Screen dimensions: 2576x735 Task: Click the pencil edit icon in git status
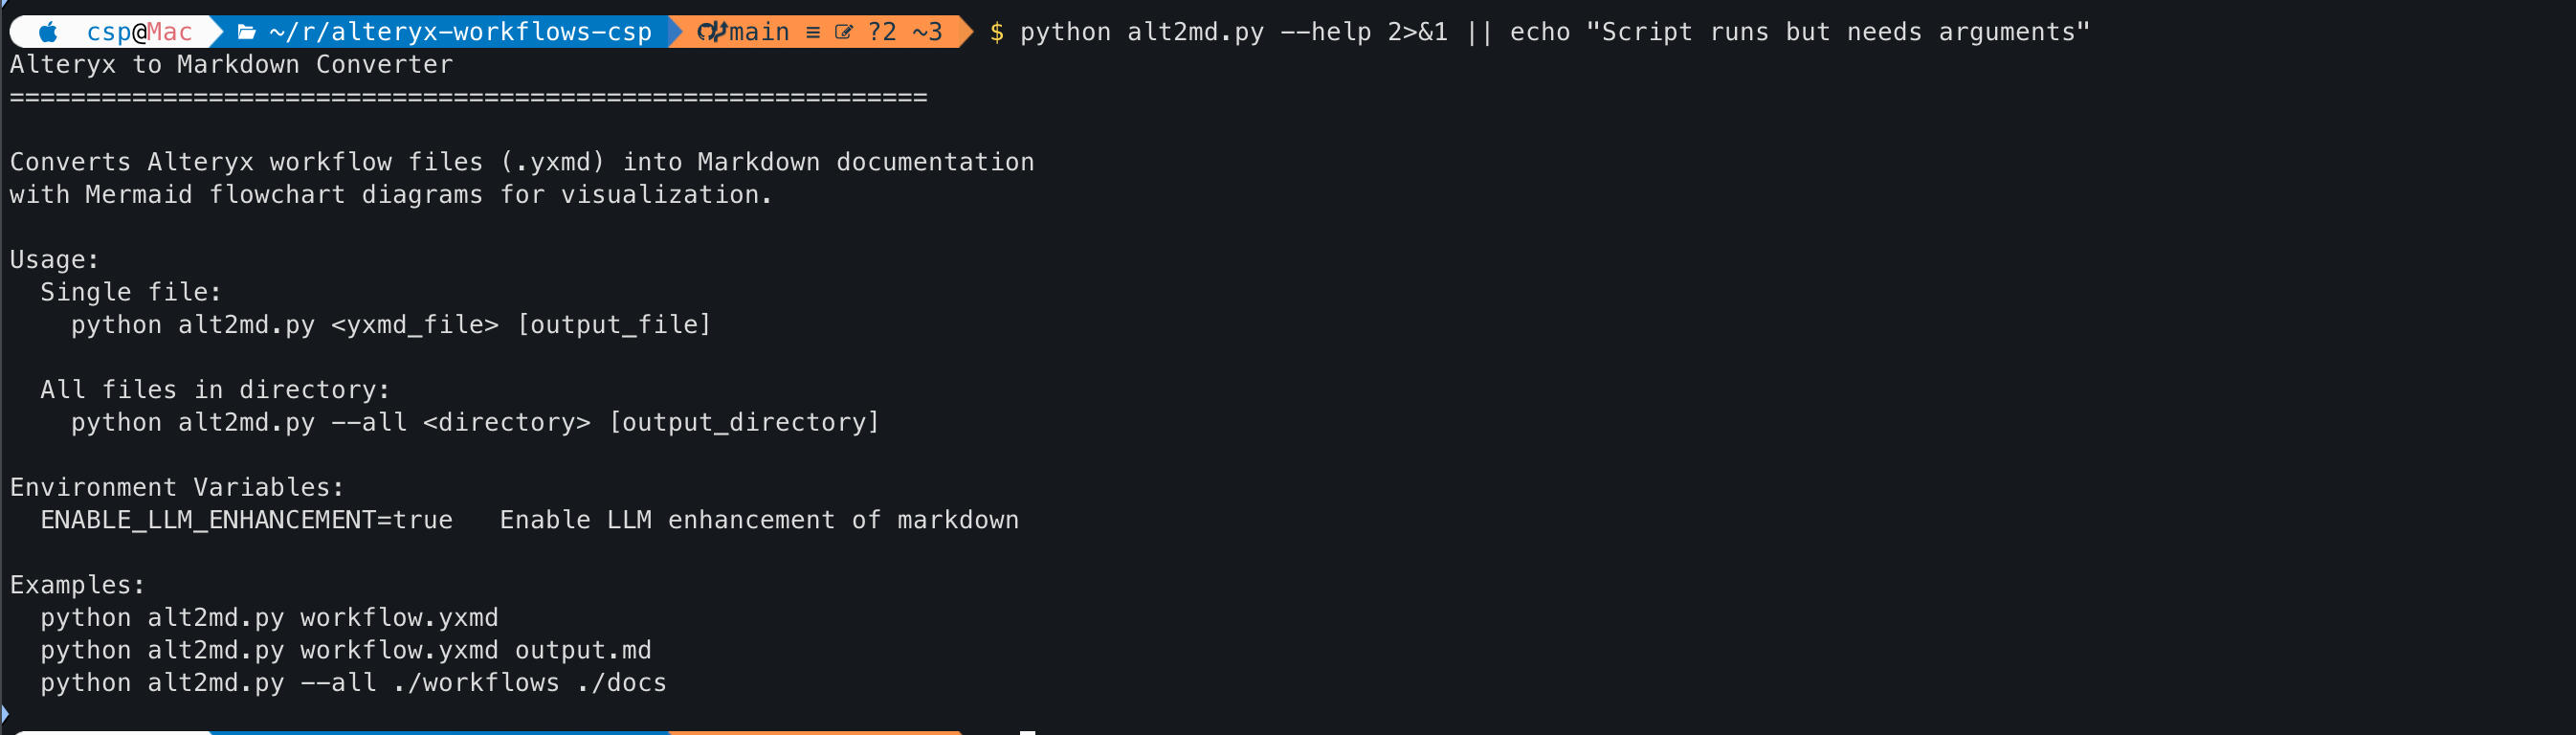(844, 32)
